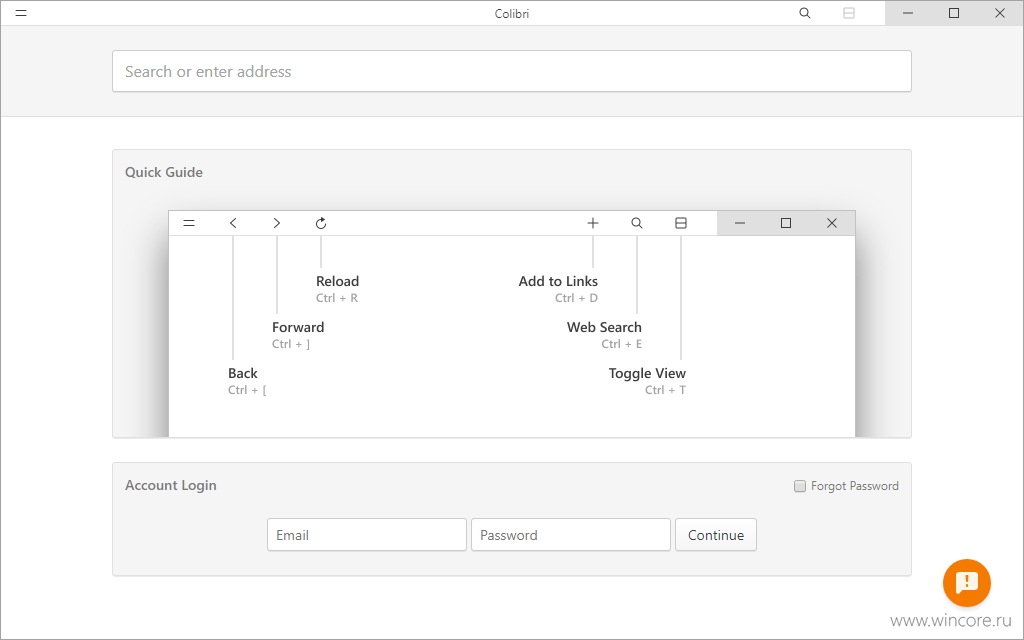Click the Toggle View icon in title bar
Screen dimensions: 1024x640
849,13
